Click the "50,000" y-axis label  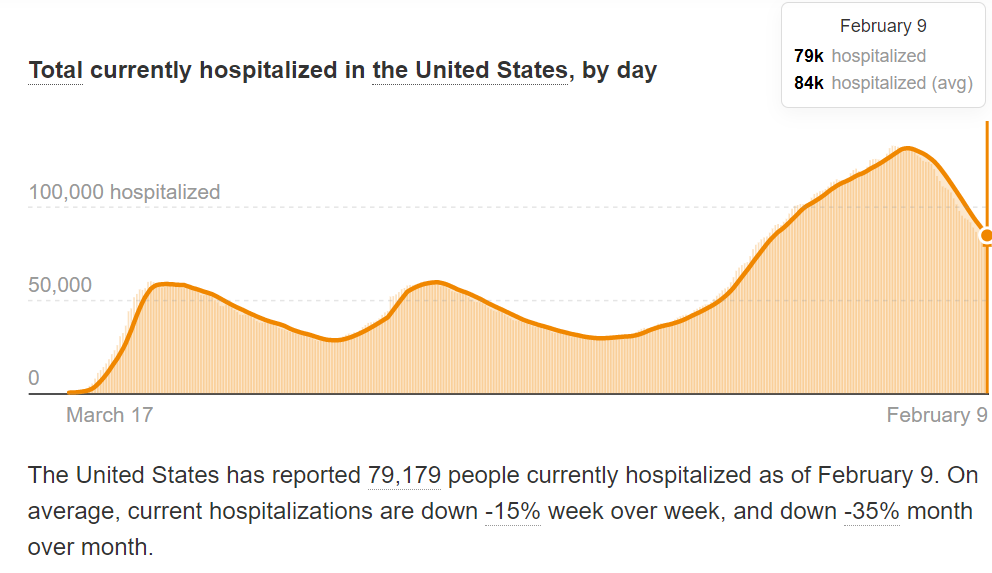(x=60, y=285)
